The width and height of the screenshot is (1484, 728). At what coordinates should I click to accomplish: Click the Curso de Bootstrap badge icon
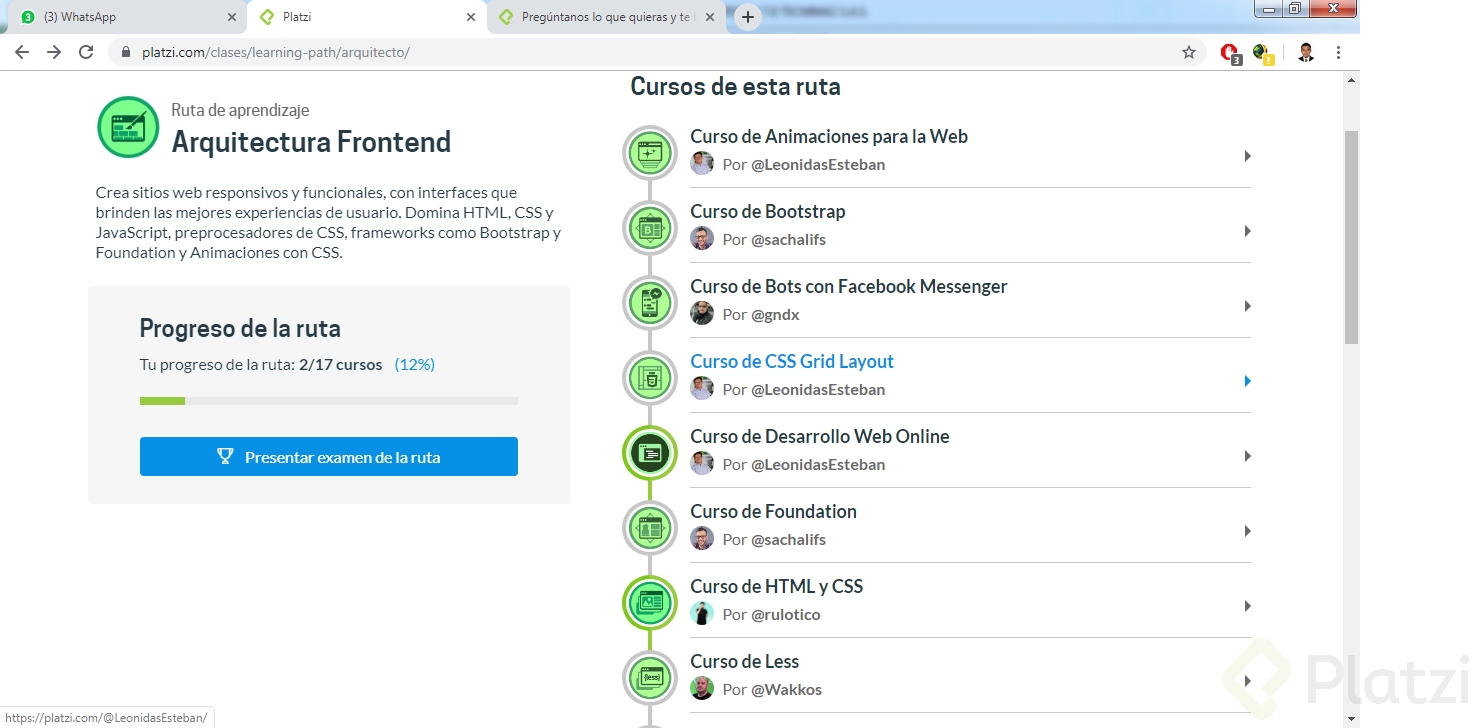click(650, 229)
